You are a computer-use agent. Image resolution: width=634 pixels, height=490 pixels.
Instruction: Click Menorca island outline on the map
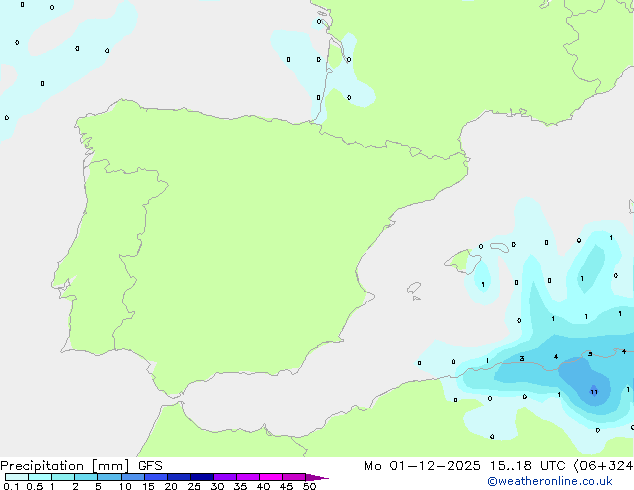(500, 247)
